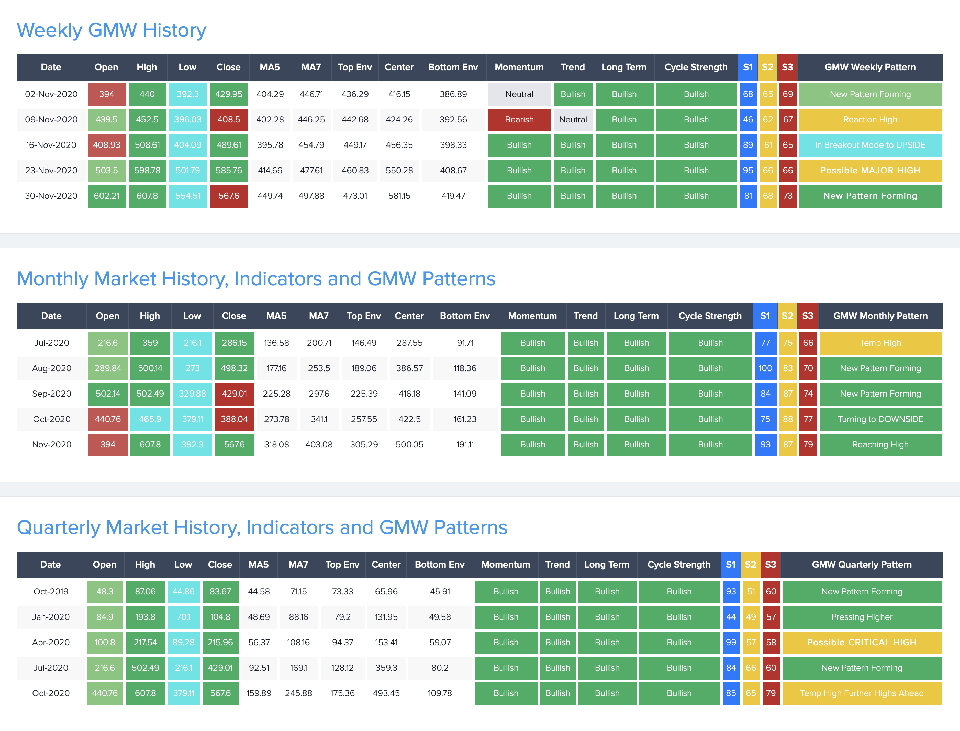Click the Reaction High weekly pattern
This screenshot has height=731, width=960.
[x=869, y=119]
